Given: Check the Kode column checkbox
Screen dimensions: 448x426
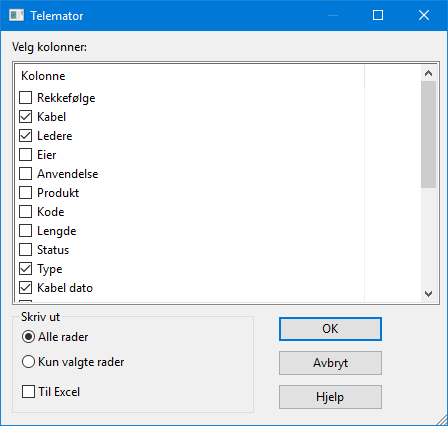Looking at the screenshot, I should click(x=26, y=212).
